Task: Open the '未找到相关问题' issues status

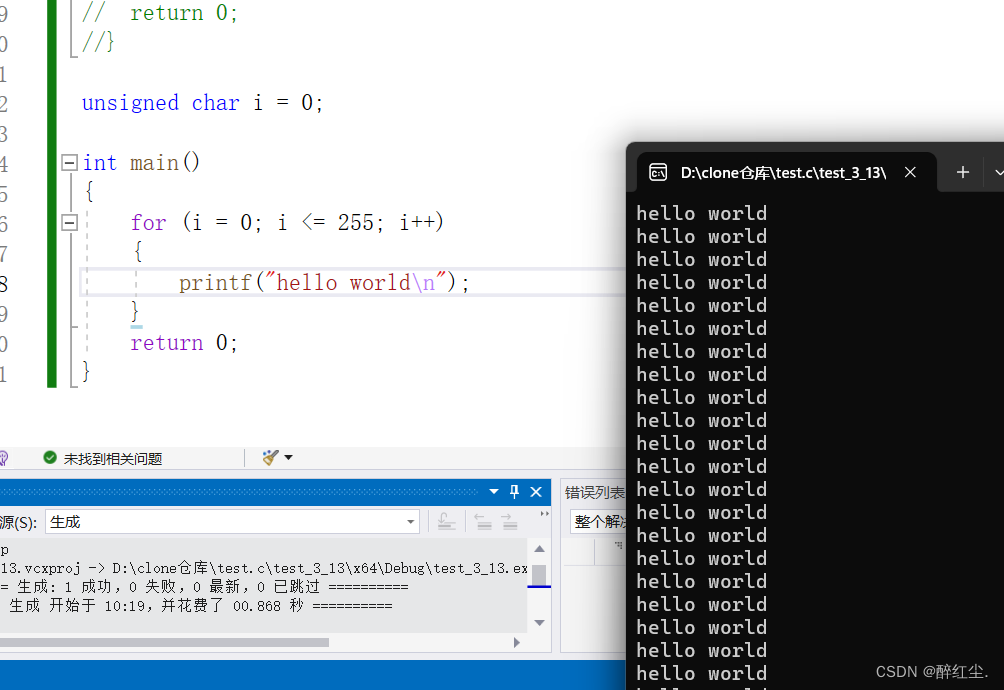Action: pos(113,459)
